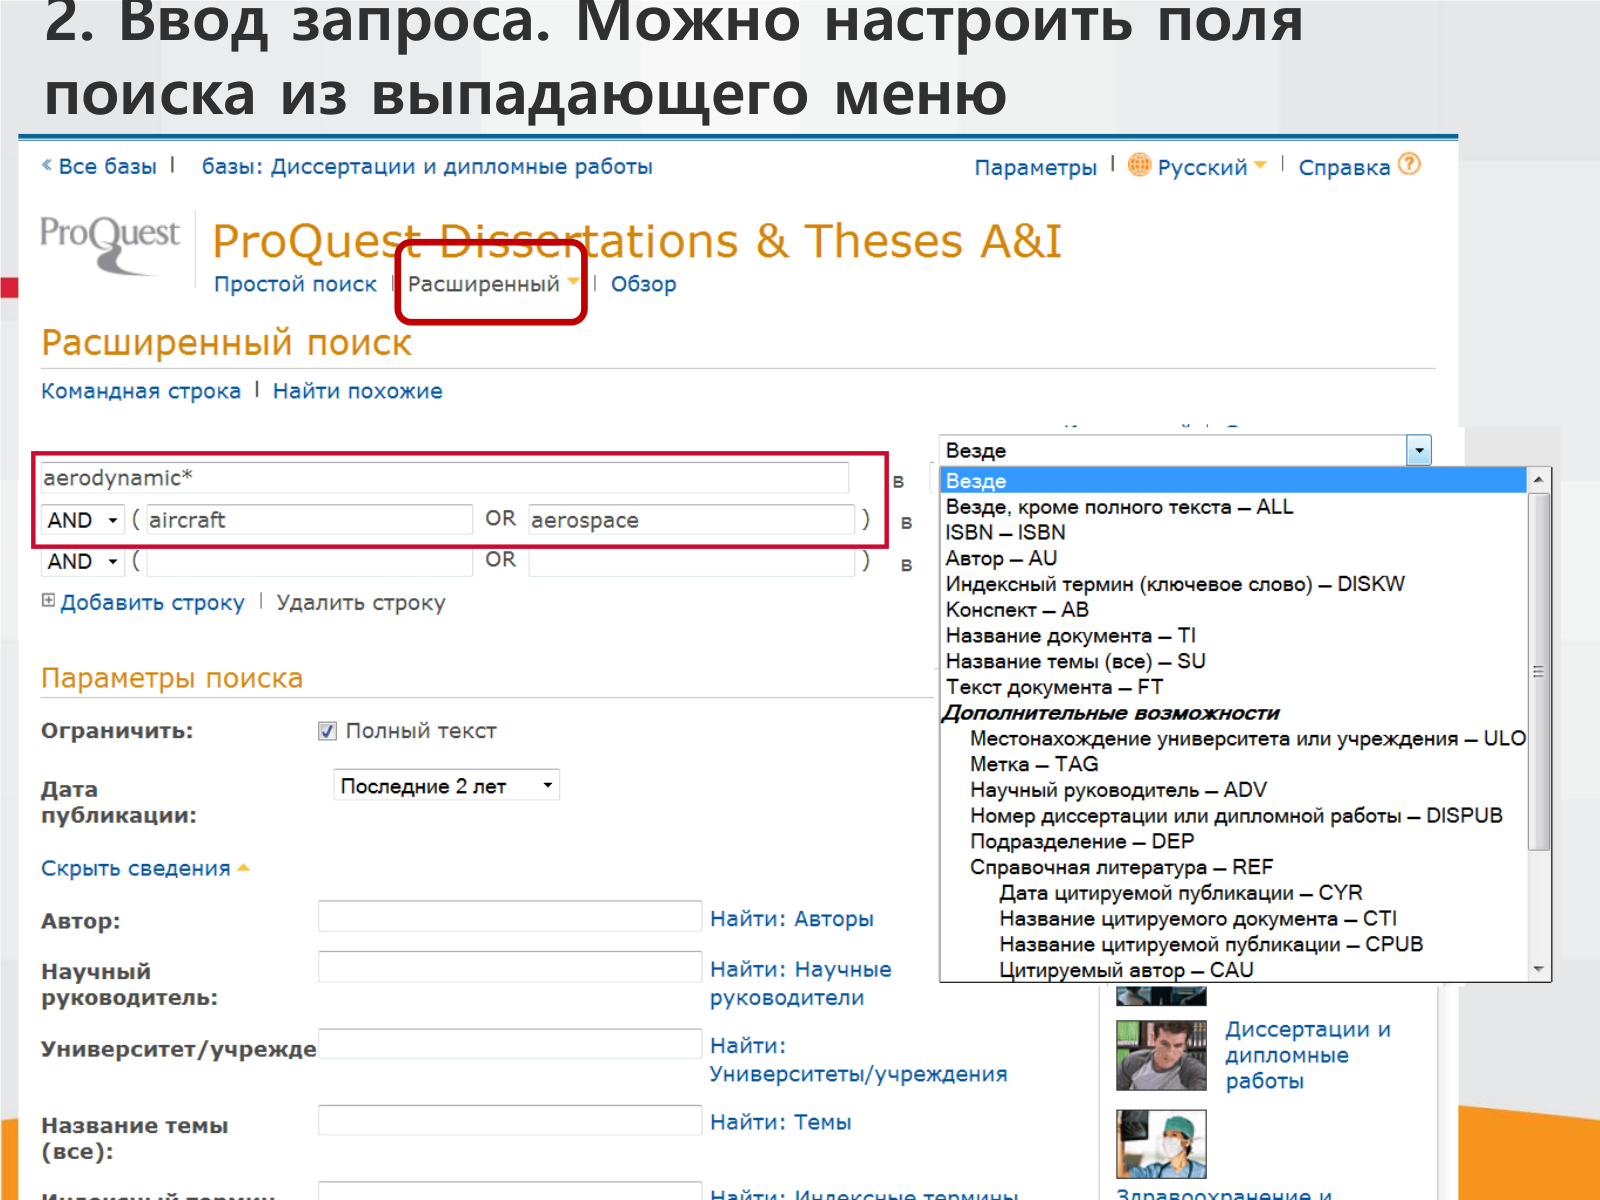Click the ProQuest logo
This screenshot has width=1600, height=1200.
click(x=109, y=245)
